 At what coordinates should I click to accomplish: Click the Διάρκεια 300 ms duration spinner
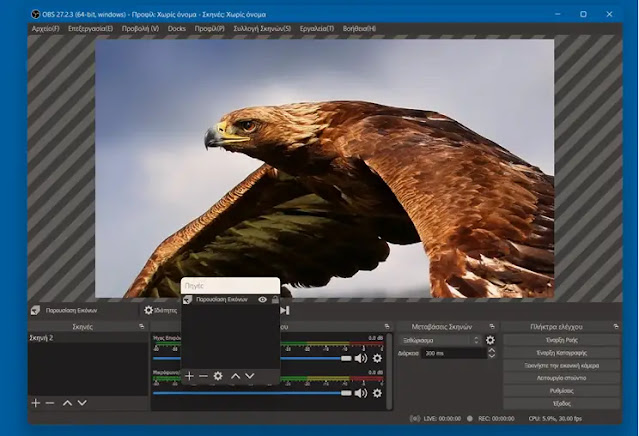coord(452,353)
